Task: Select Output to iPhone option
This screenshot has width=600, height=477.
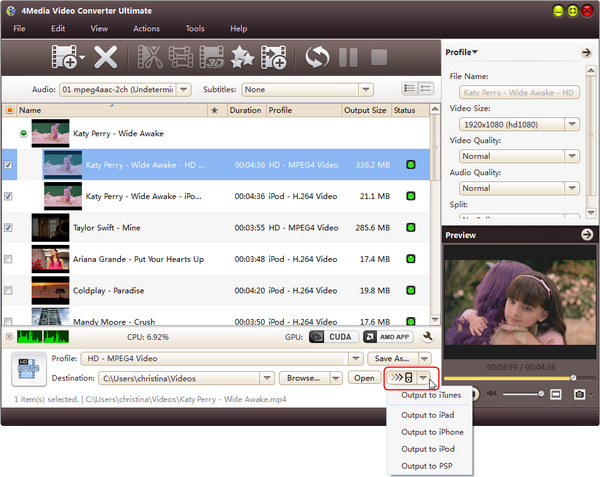Action: [x=432, y=432]
